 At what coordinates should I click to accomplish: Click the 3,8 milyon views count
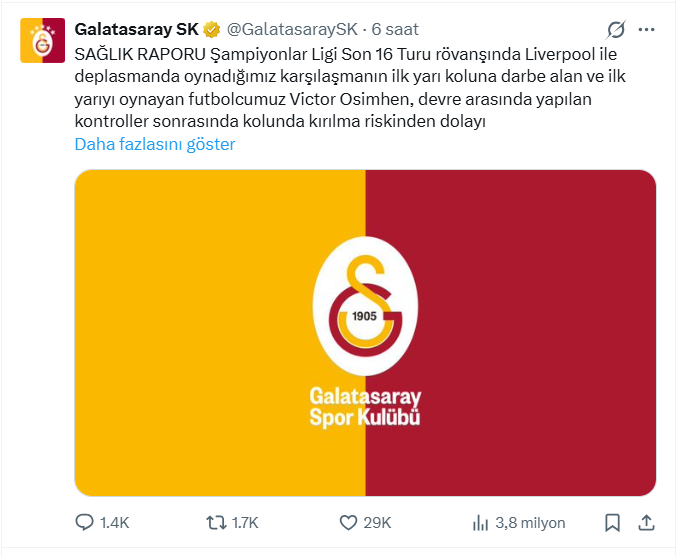[x=531, y=522]
